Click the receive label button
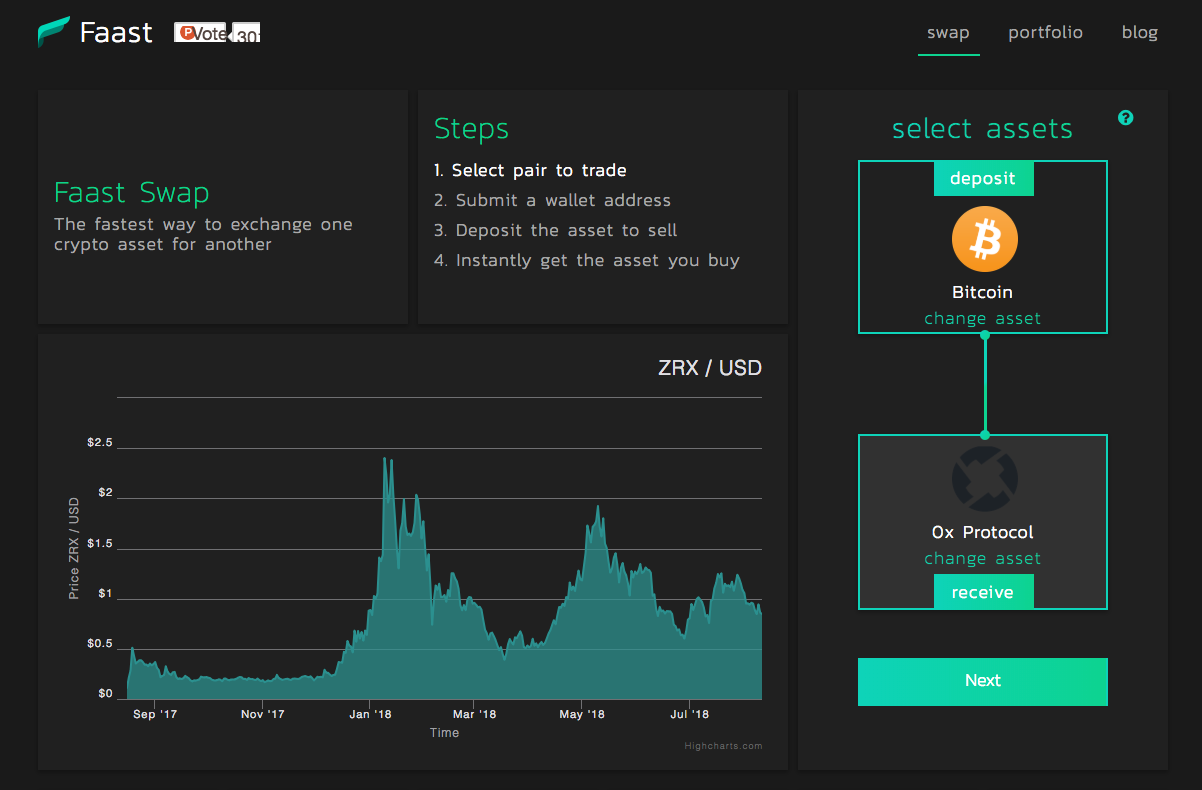Viewport: 1202px width, 790px height. pos(983,593)
